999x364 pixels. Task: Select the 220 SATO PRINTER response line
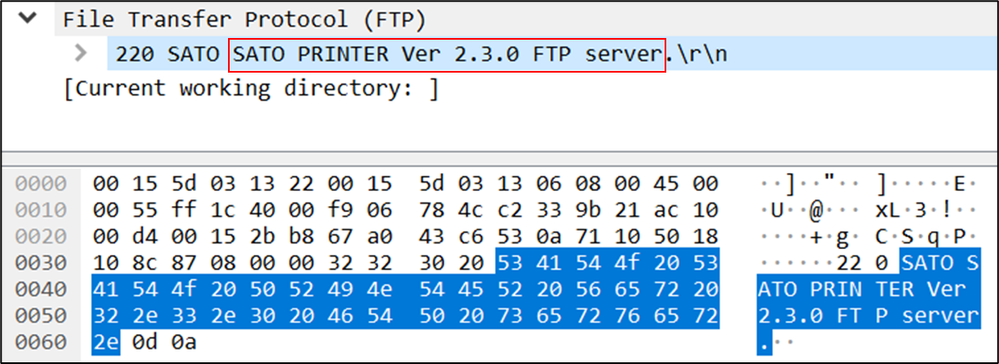[421, 54]
